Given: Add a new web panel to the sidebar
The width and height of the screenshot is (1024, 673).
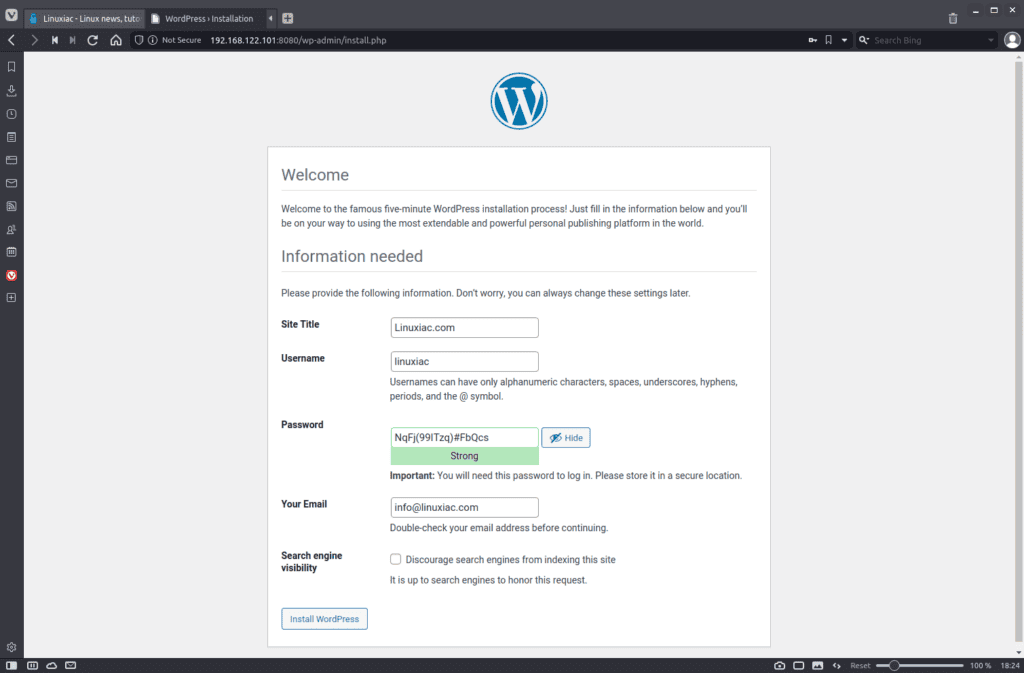Looking at the screenshot, I should pos(11,298).
